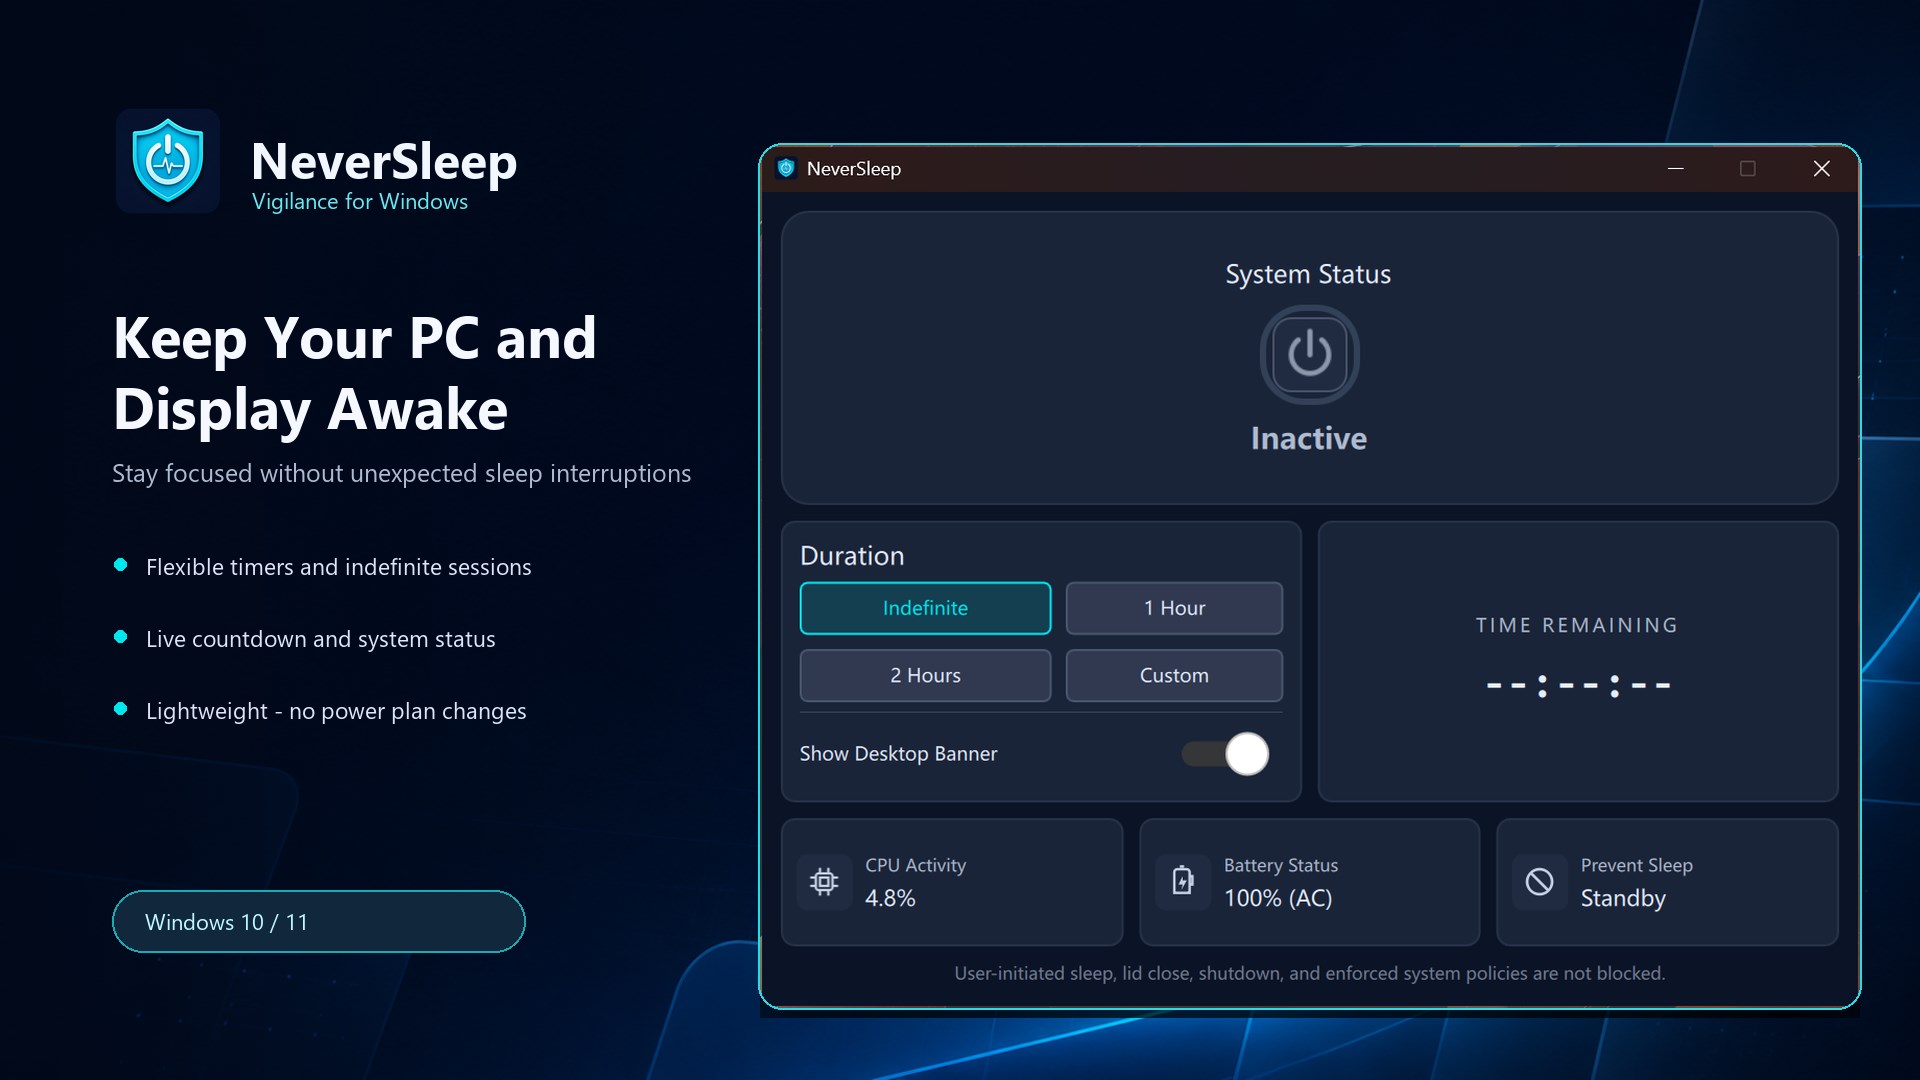Screen dimensions: 1920x1080
Task: Close the NeverSleep window
Action: [x=1822, y=169]
